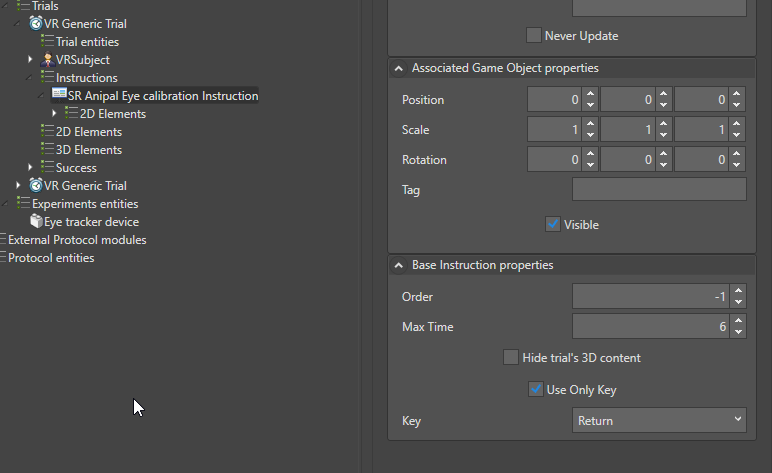Click the Order value field
Image resolution: width=772 pixels, height=473 pixels.
651,296
